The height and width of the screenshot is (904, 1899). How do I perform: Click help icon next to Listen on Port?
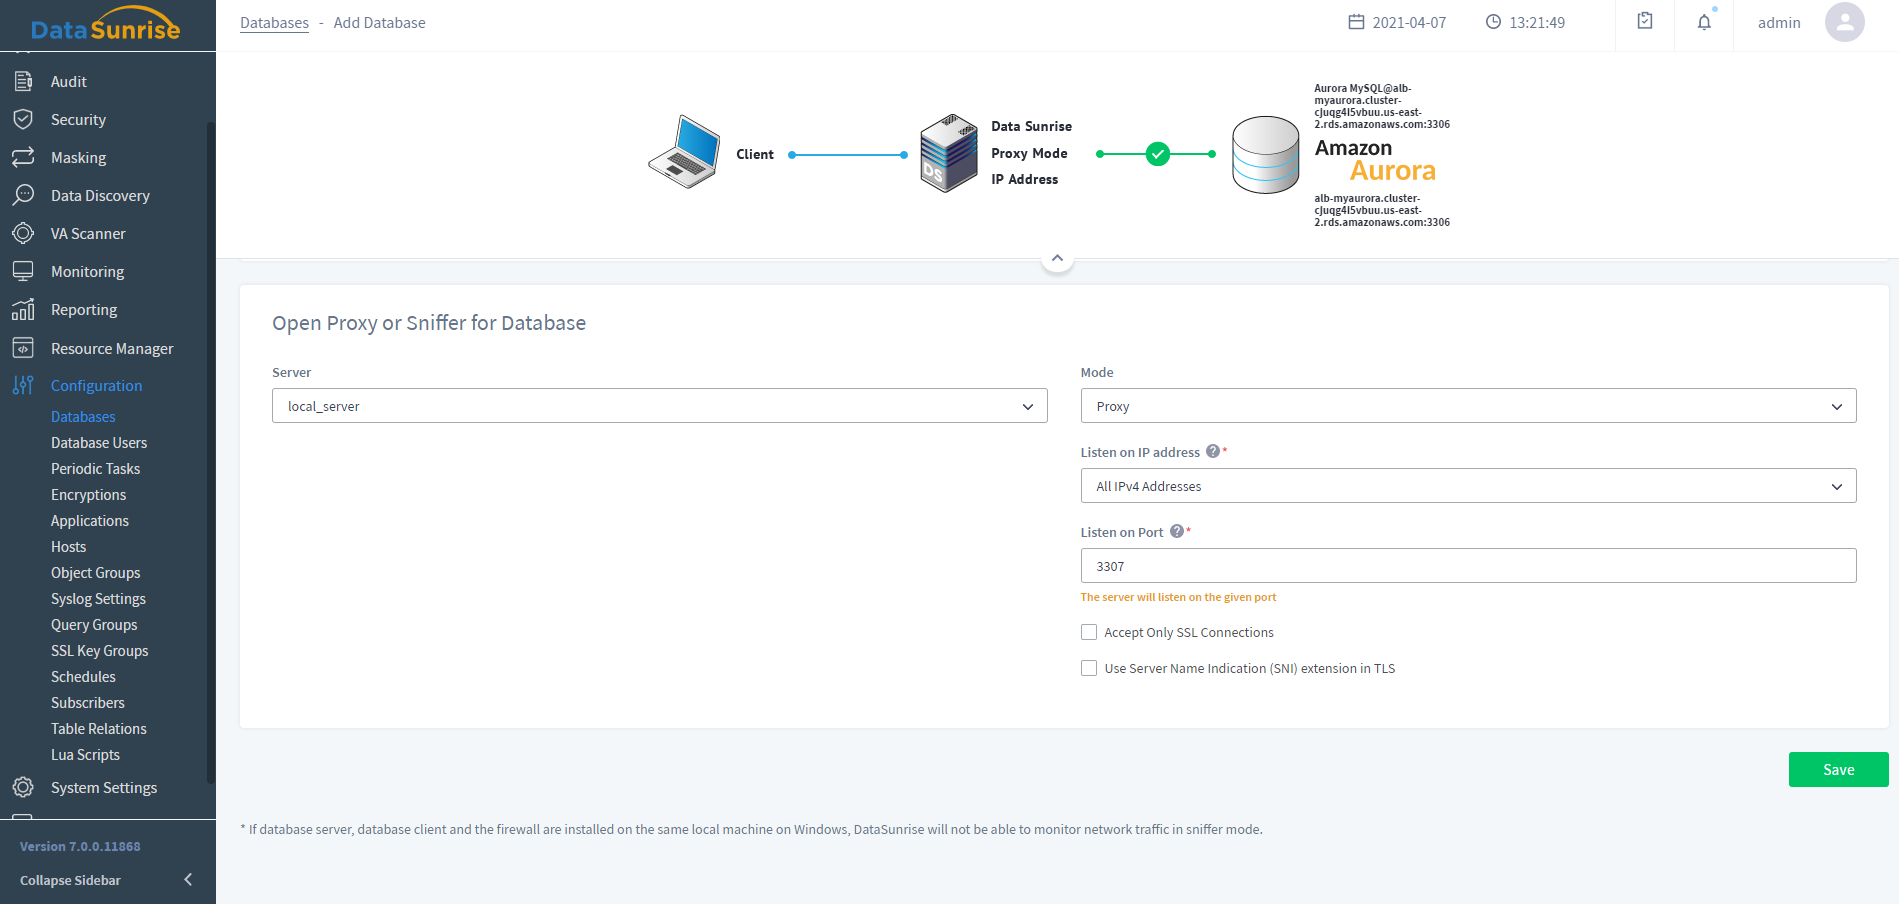point(1177,531)
